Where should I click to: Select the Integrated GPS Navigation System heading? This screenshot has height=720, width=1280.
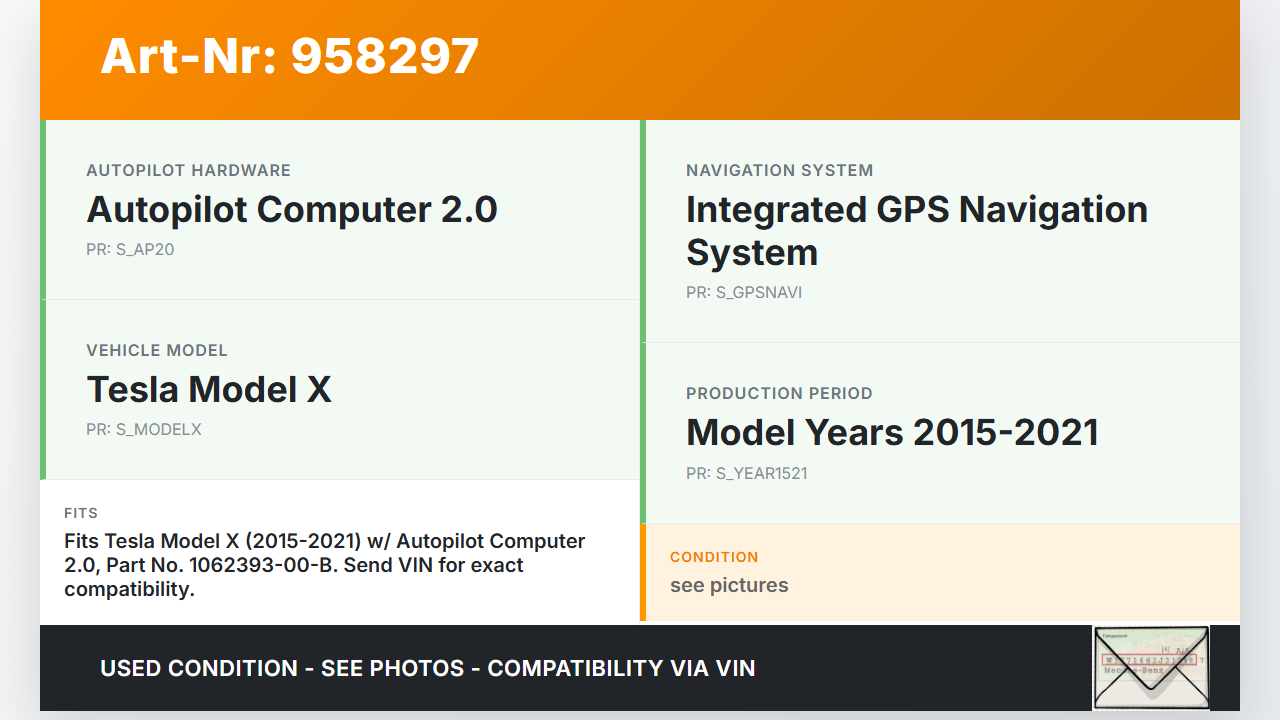916,231
